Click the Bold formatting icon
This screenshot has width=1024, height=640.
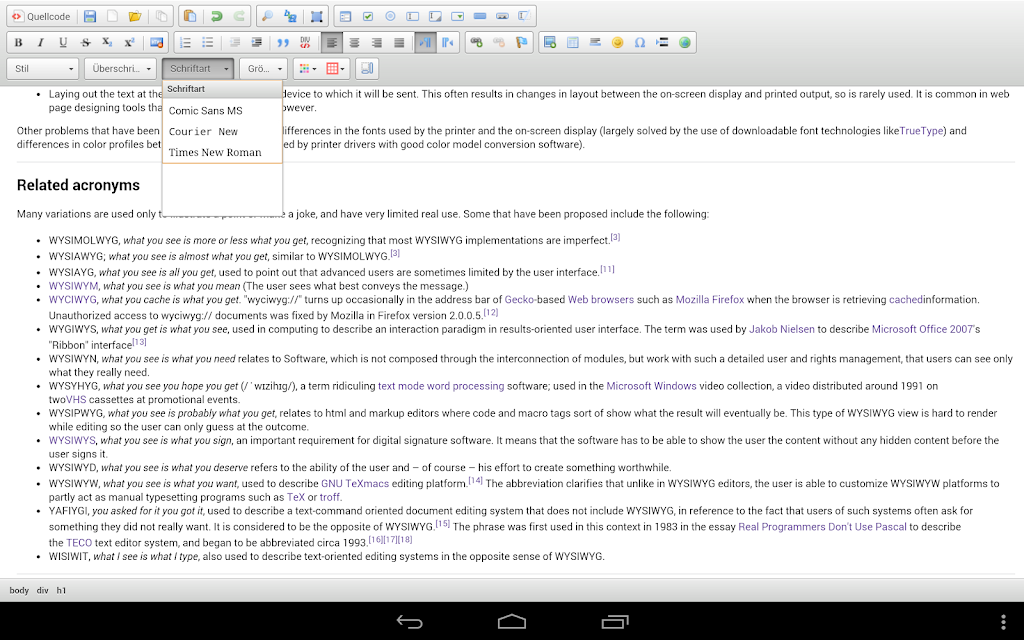tap(18, 42)
